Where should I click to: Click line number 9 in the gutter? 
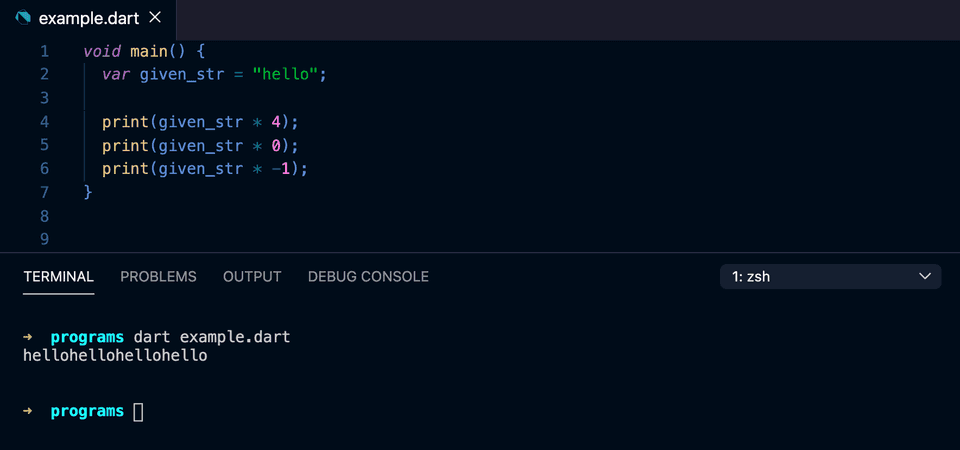[x=44, y=239]
